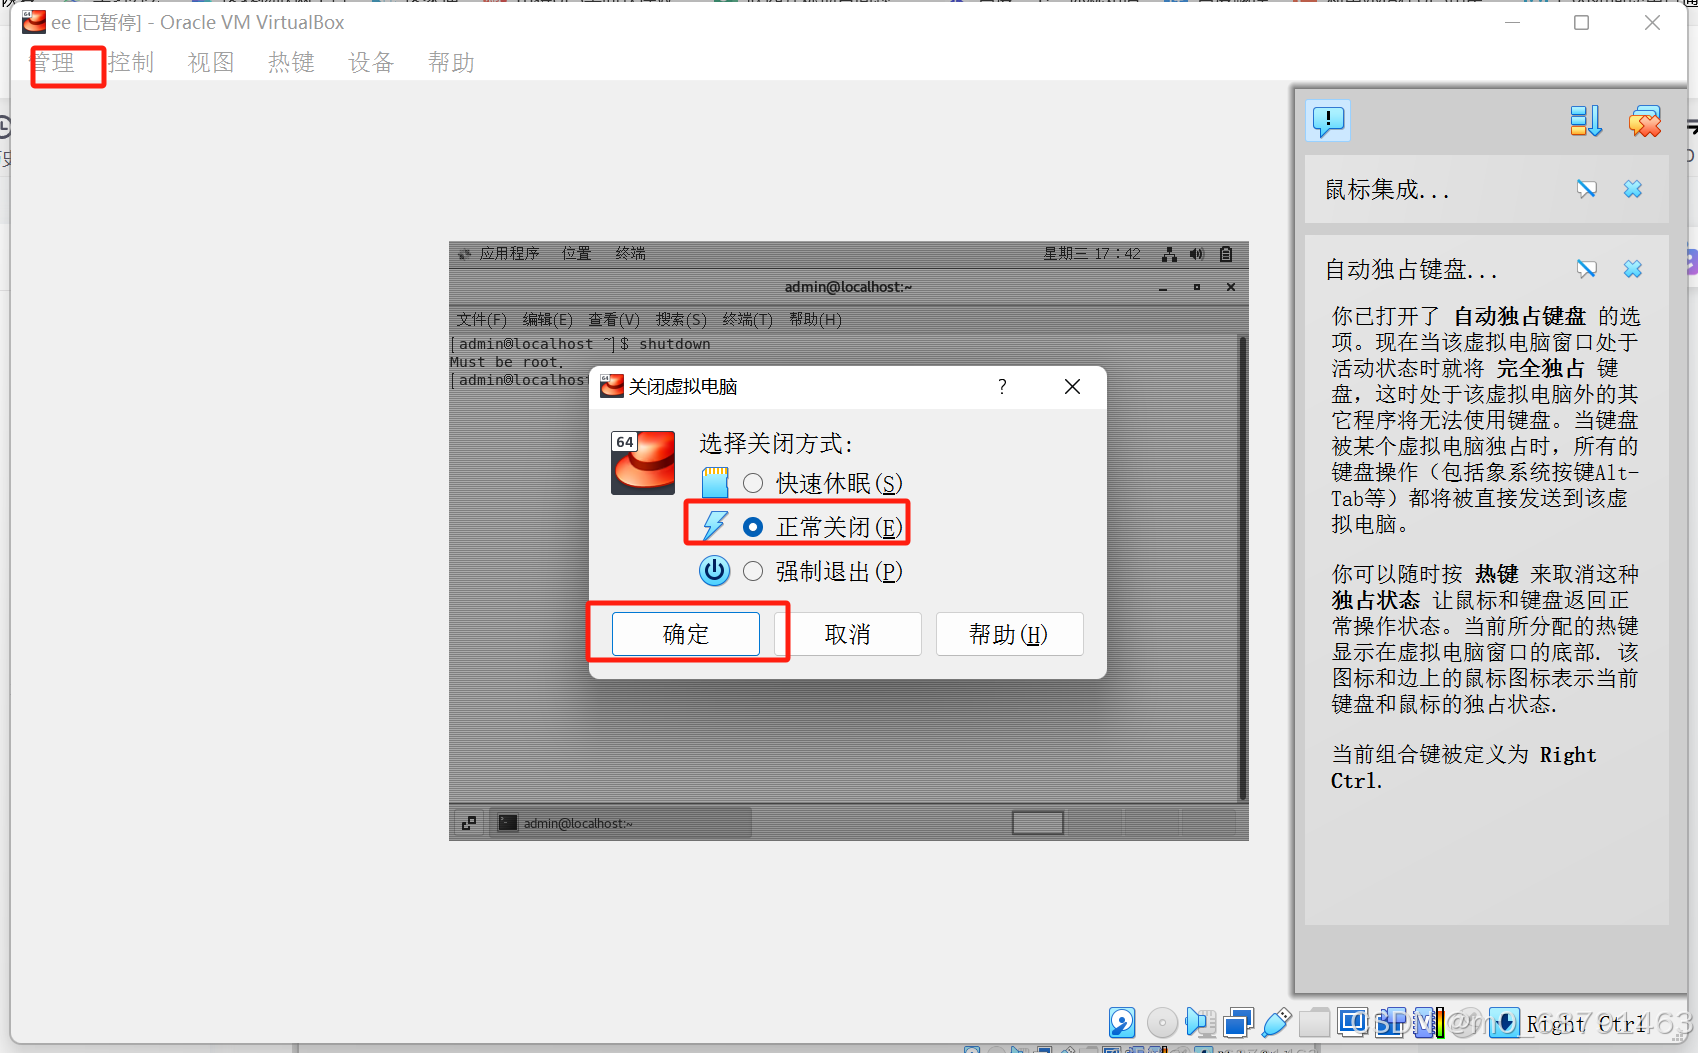Open the VirtualBox 帮助 menu beside 设备
1698x1053 pixels.
coord(451,63)
